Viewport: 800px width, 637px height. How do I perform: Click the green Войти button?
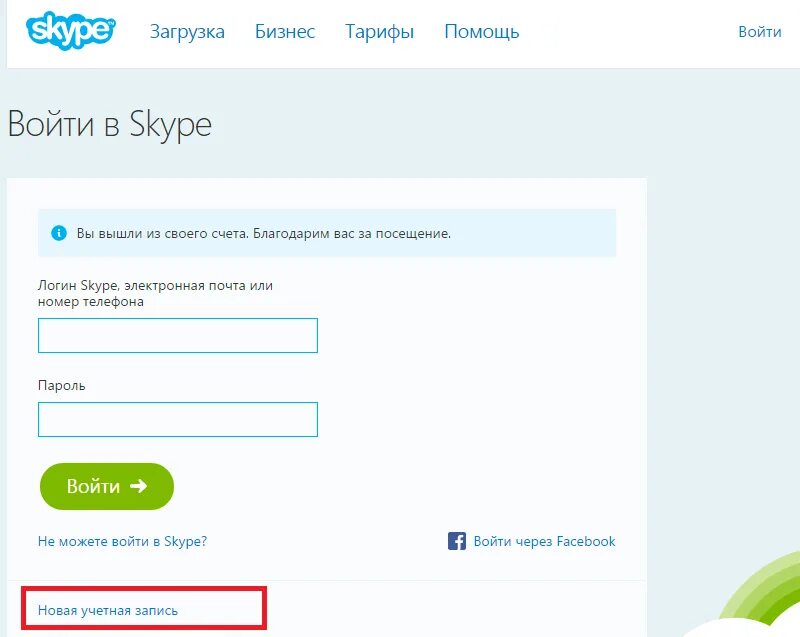(x=107, y=486)
